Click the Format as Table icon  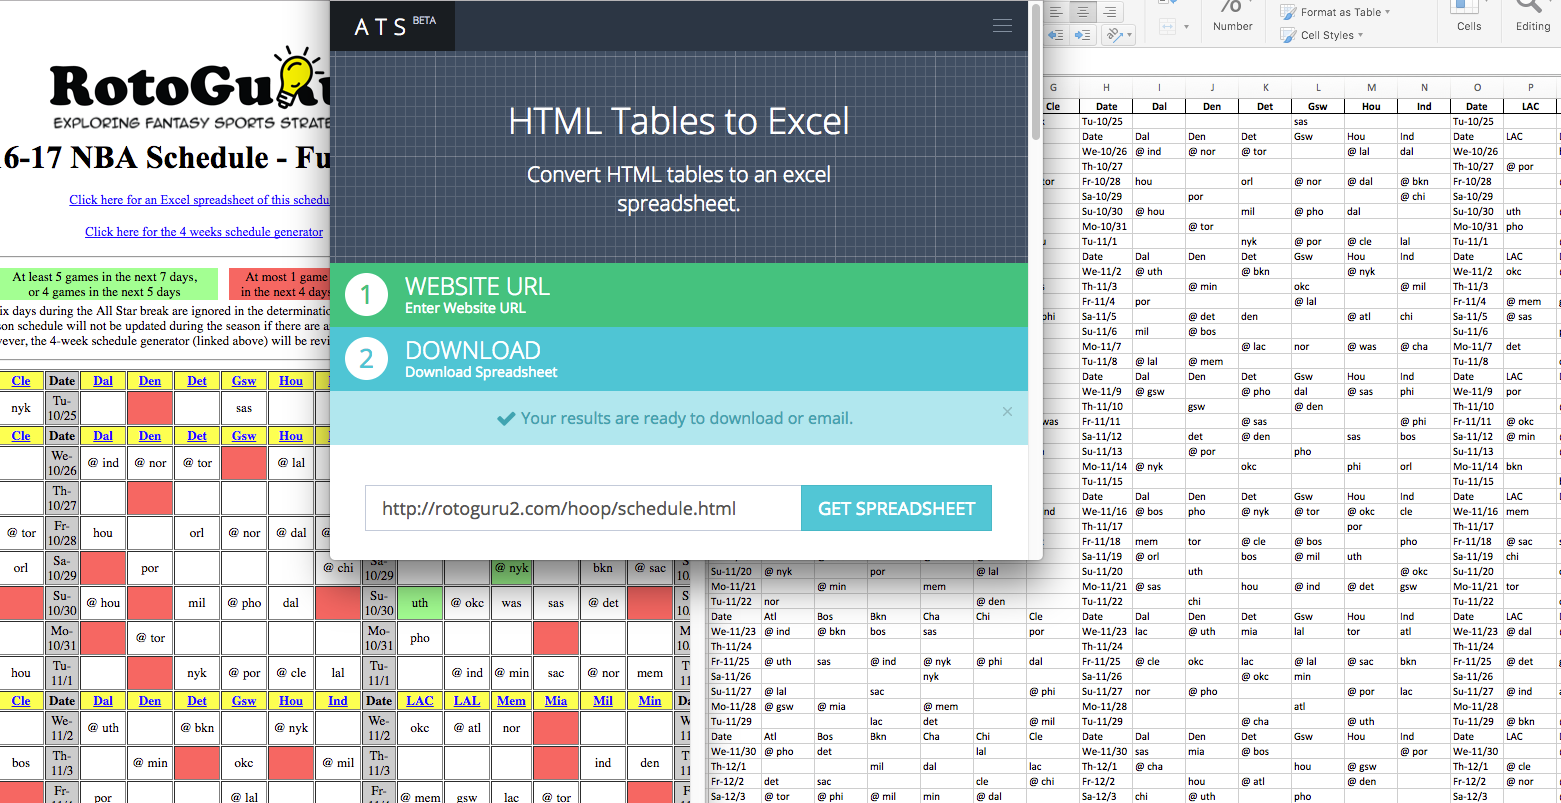(x=1289, y=12)
